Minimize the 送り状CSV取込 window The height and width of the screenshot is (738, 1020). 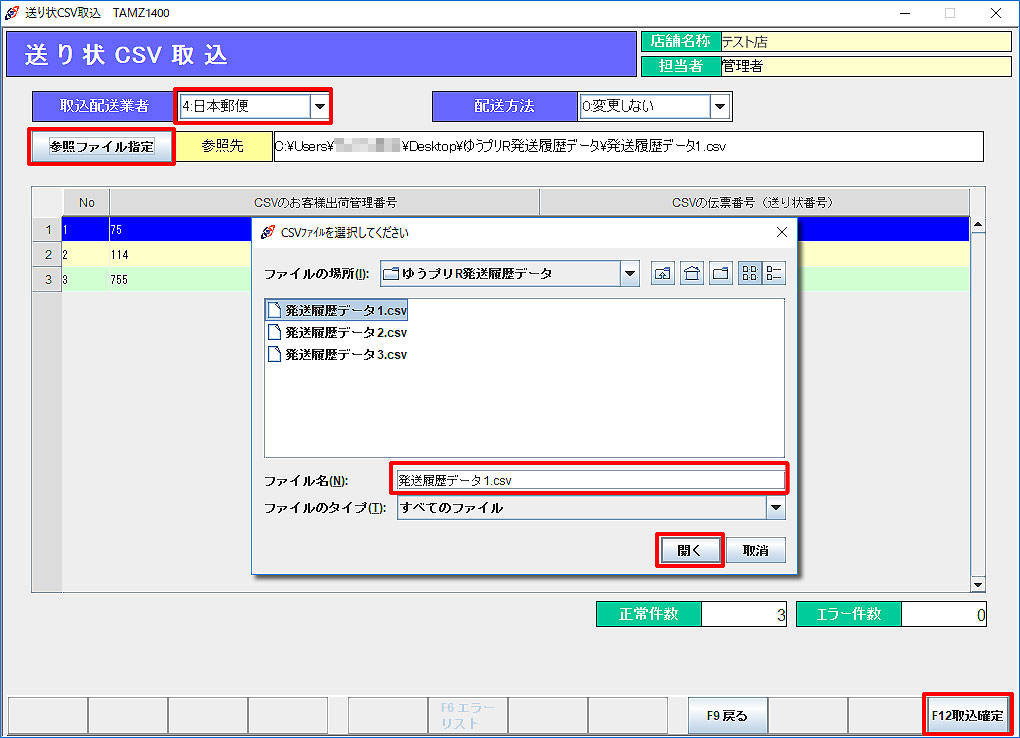coord(905,13)
